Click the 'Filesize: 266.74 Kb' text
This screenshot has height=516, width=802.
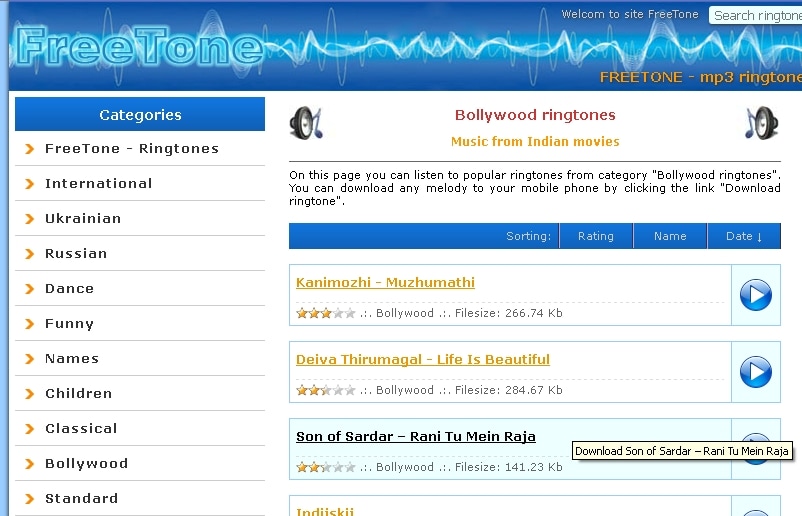click(x=508, y=313)
